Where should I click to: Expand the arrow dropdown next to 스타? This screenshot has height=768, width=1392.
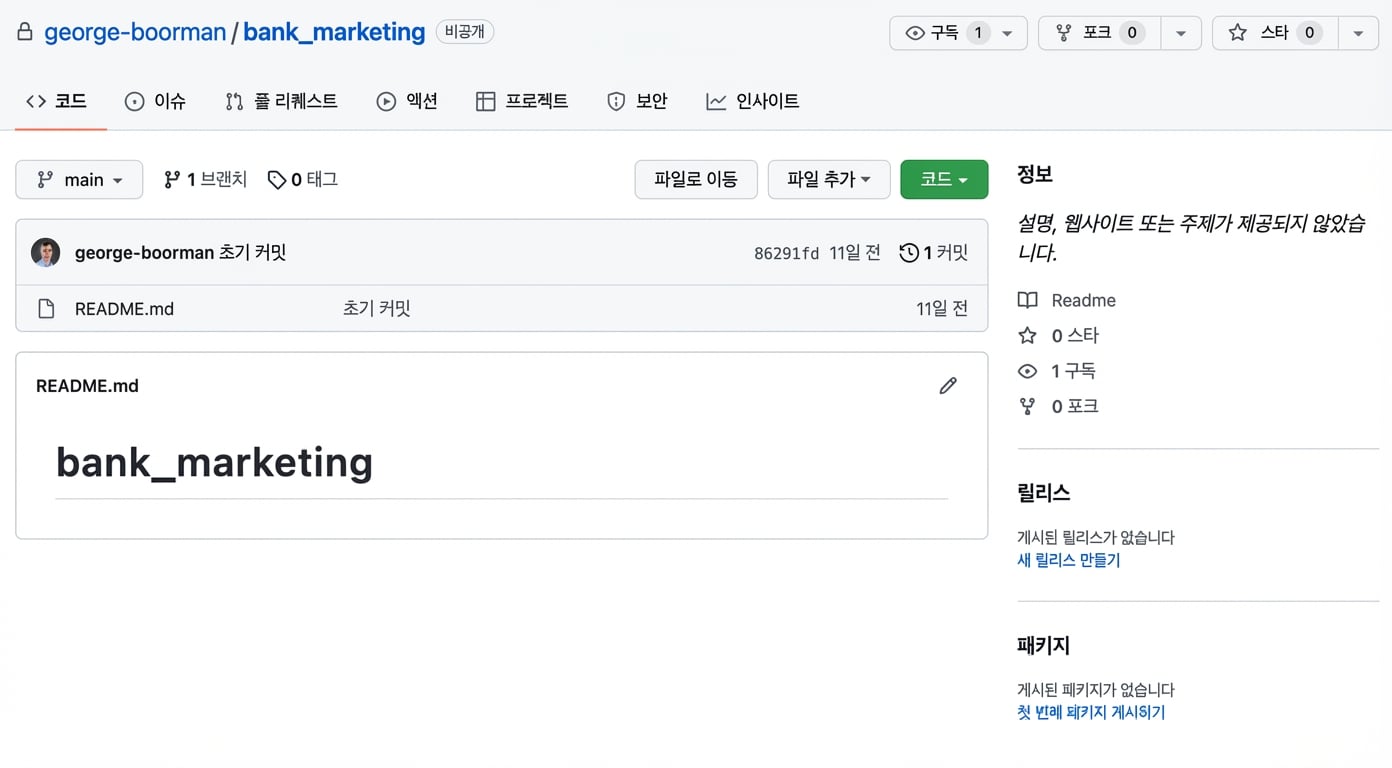point(1358,33)
